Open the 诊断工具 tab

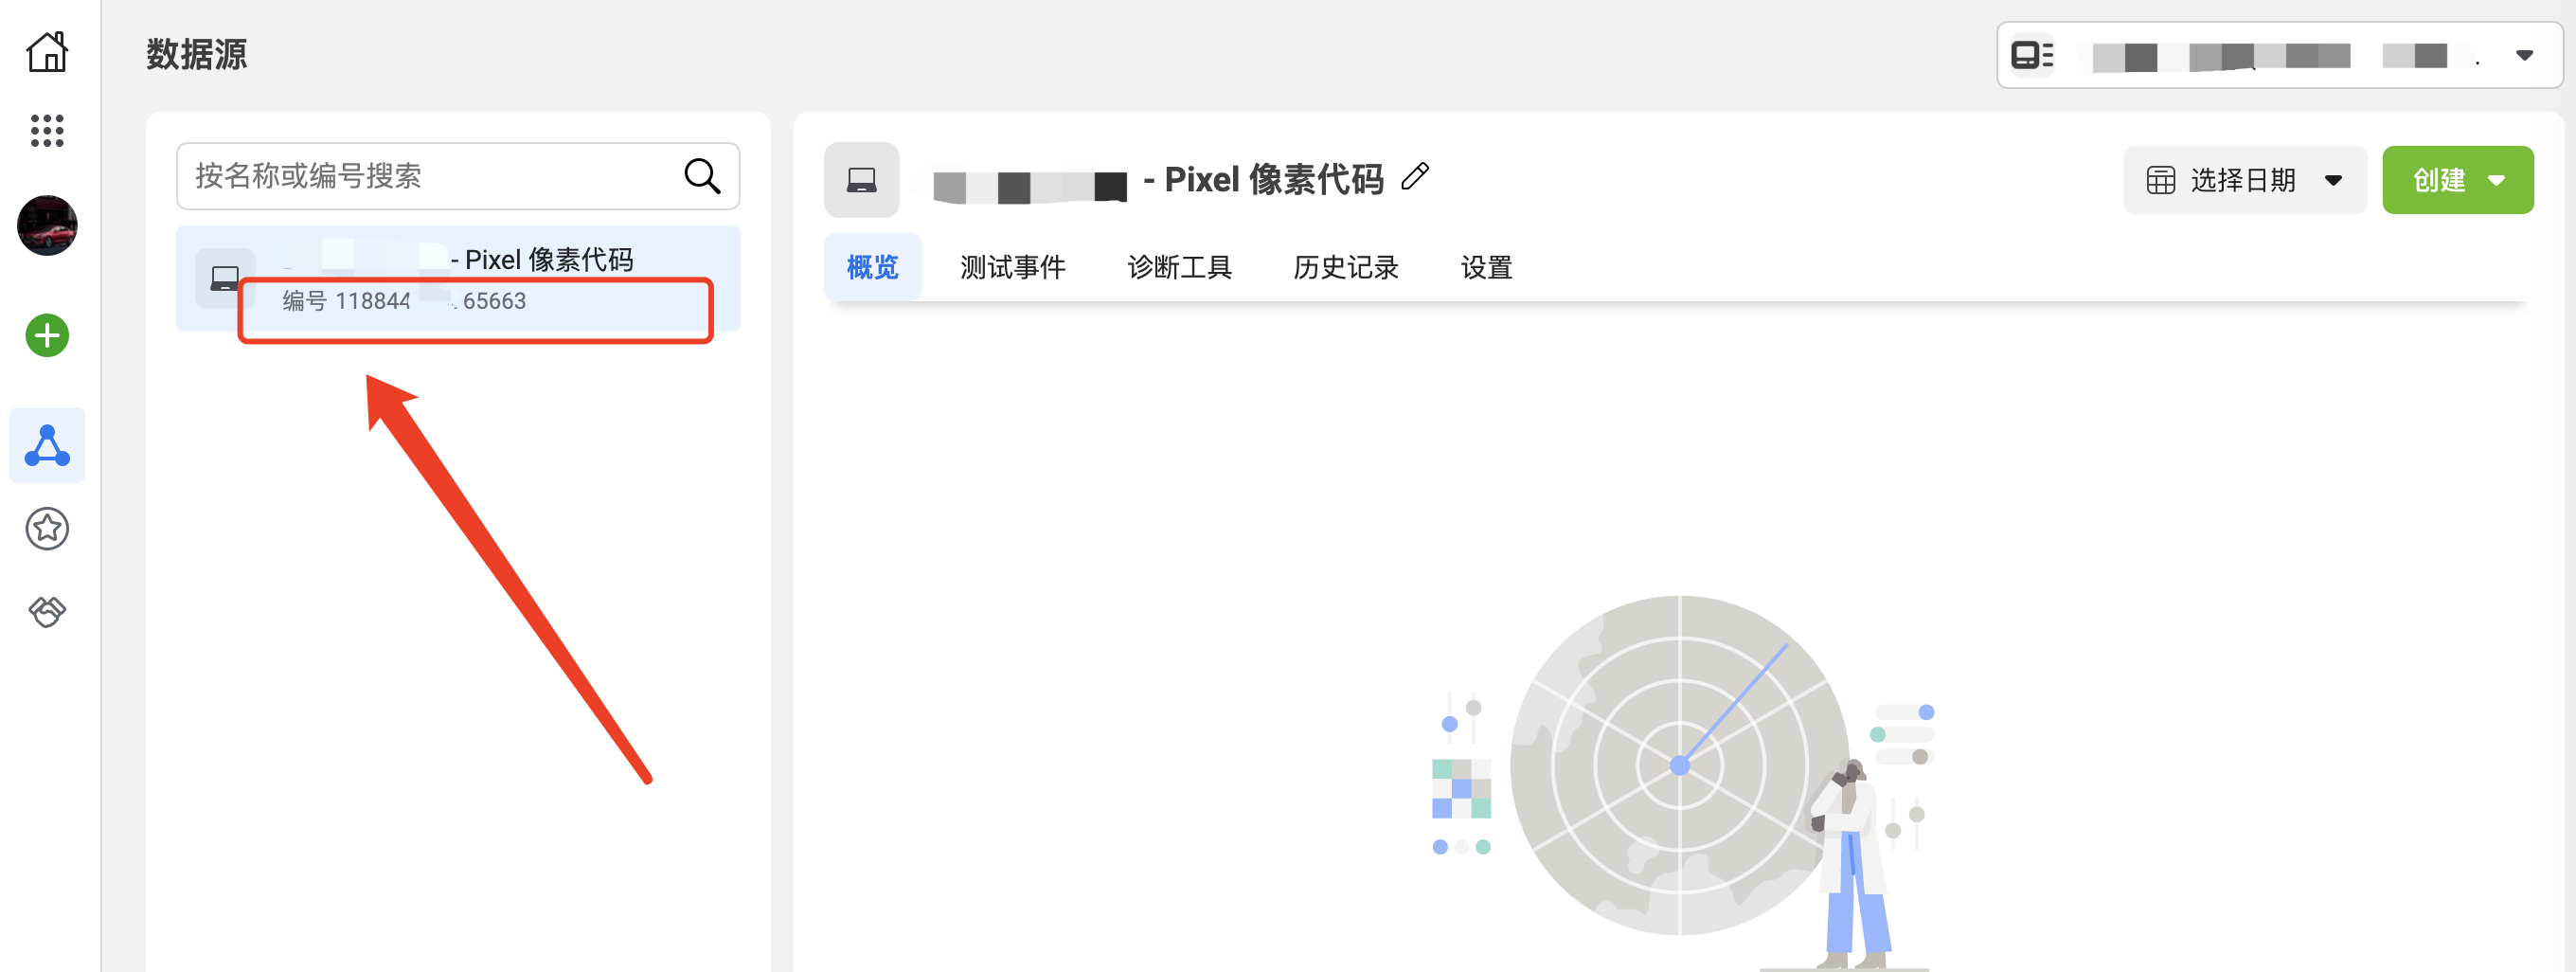1178,267
